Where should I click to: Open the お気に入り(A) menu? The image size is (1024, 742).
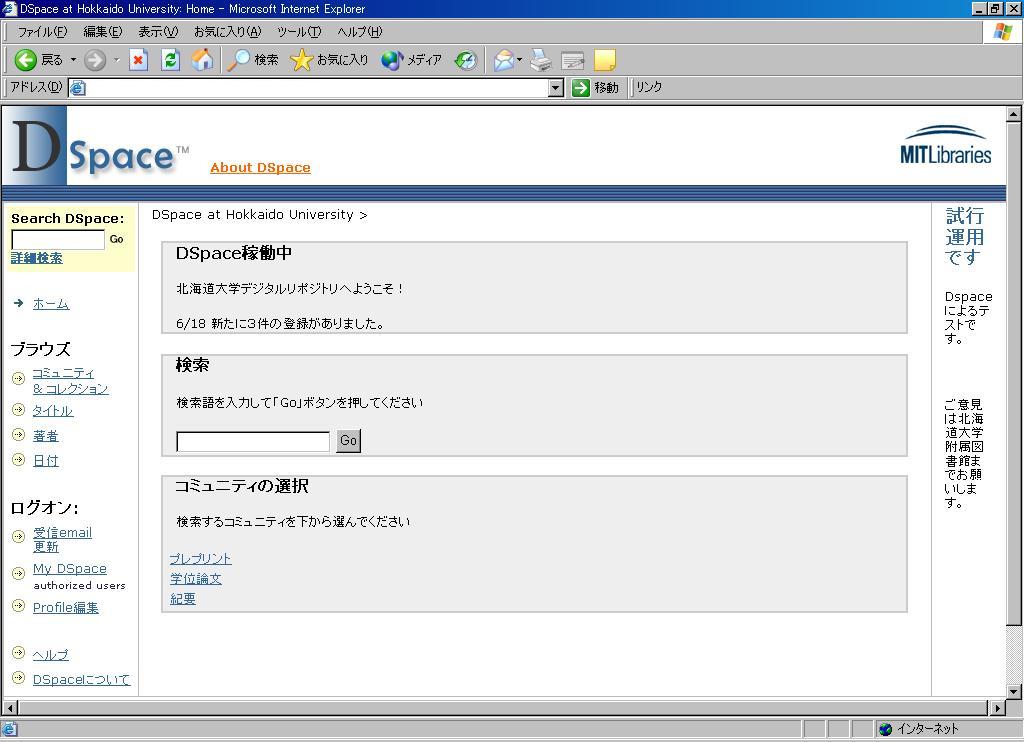pyautogui.click(x=227, y=31)
